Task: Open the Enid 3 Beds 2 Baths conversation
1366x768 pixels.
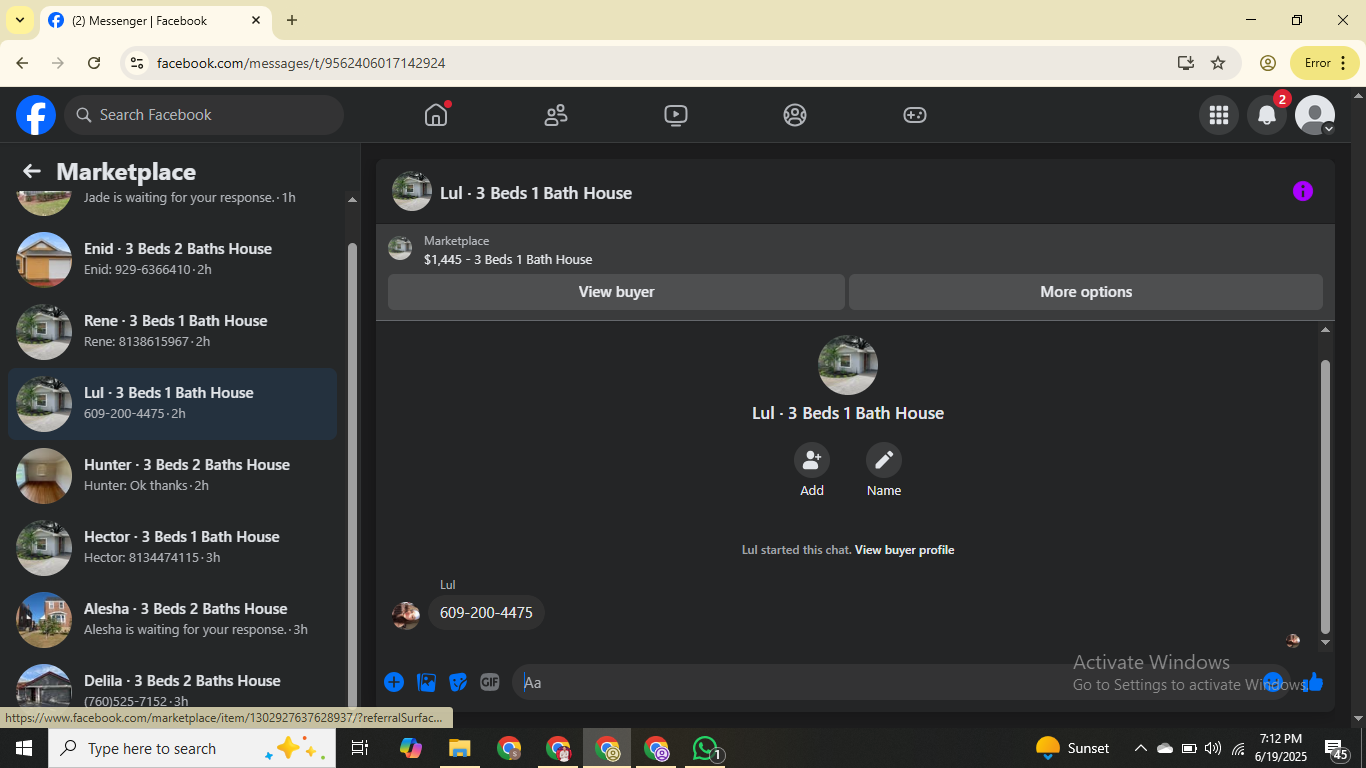Action: point(173,260)
